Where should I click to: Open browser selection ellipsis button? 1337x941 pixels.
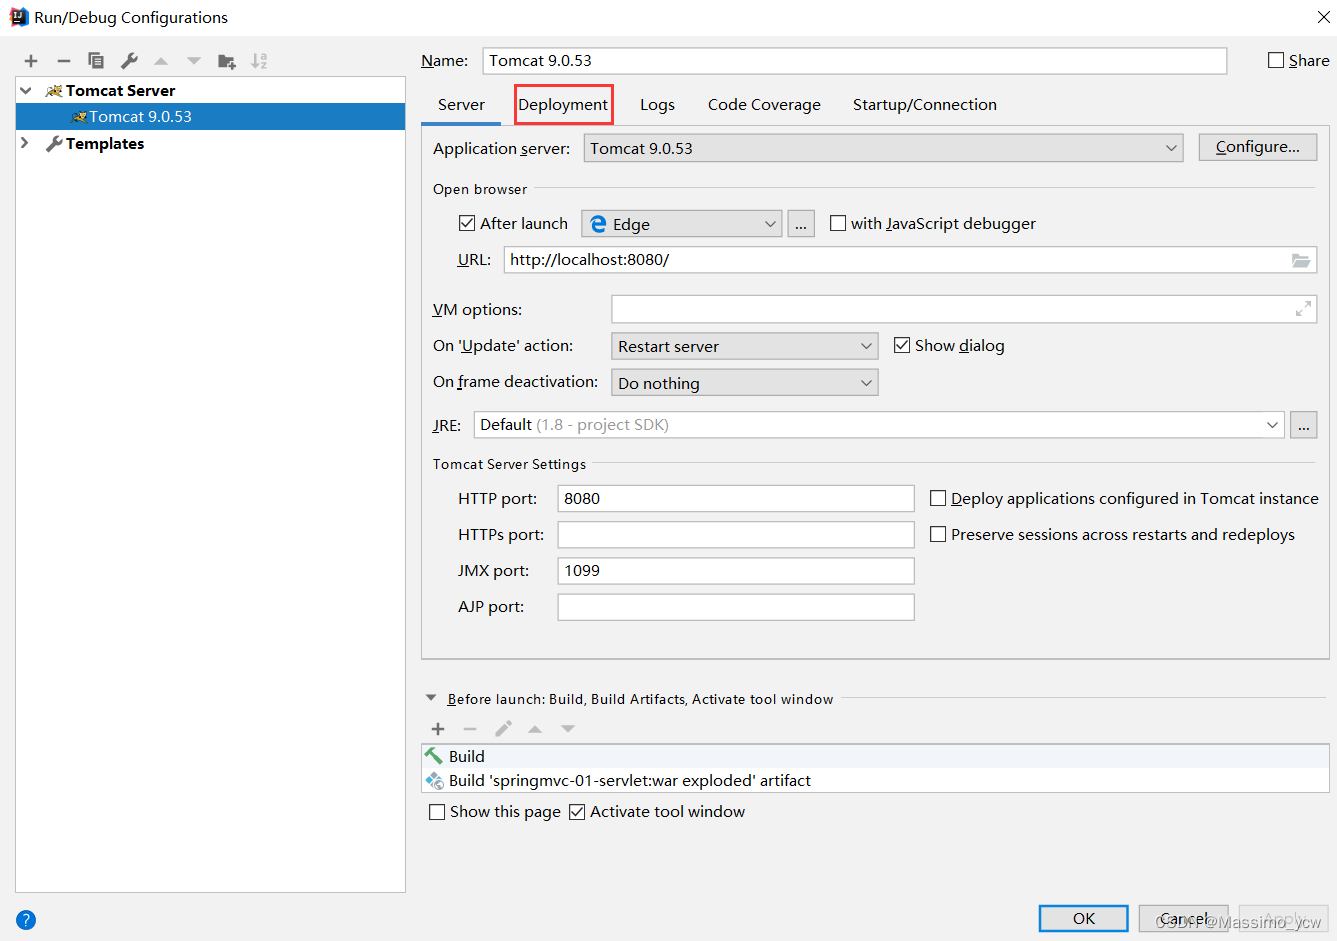point(801,224)
